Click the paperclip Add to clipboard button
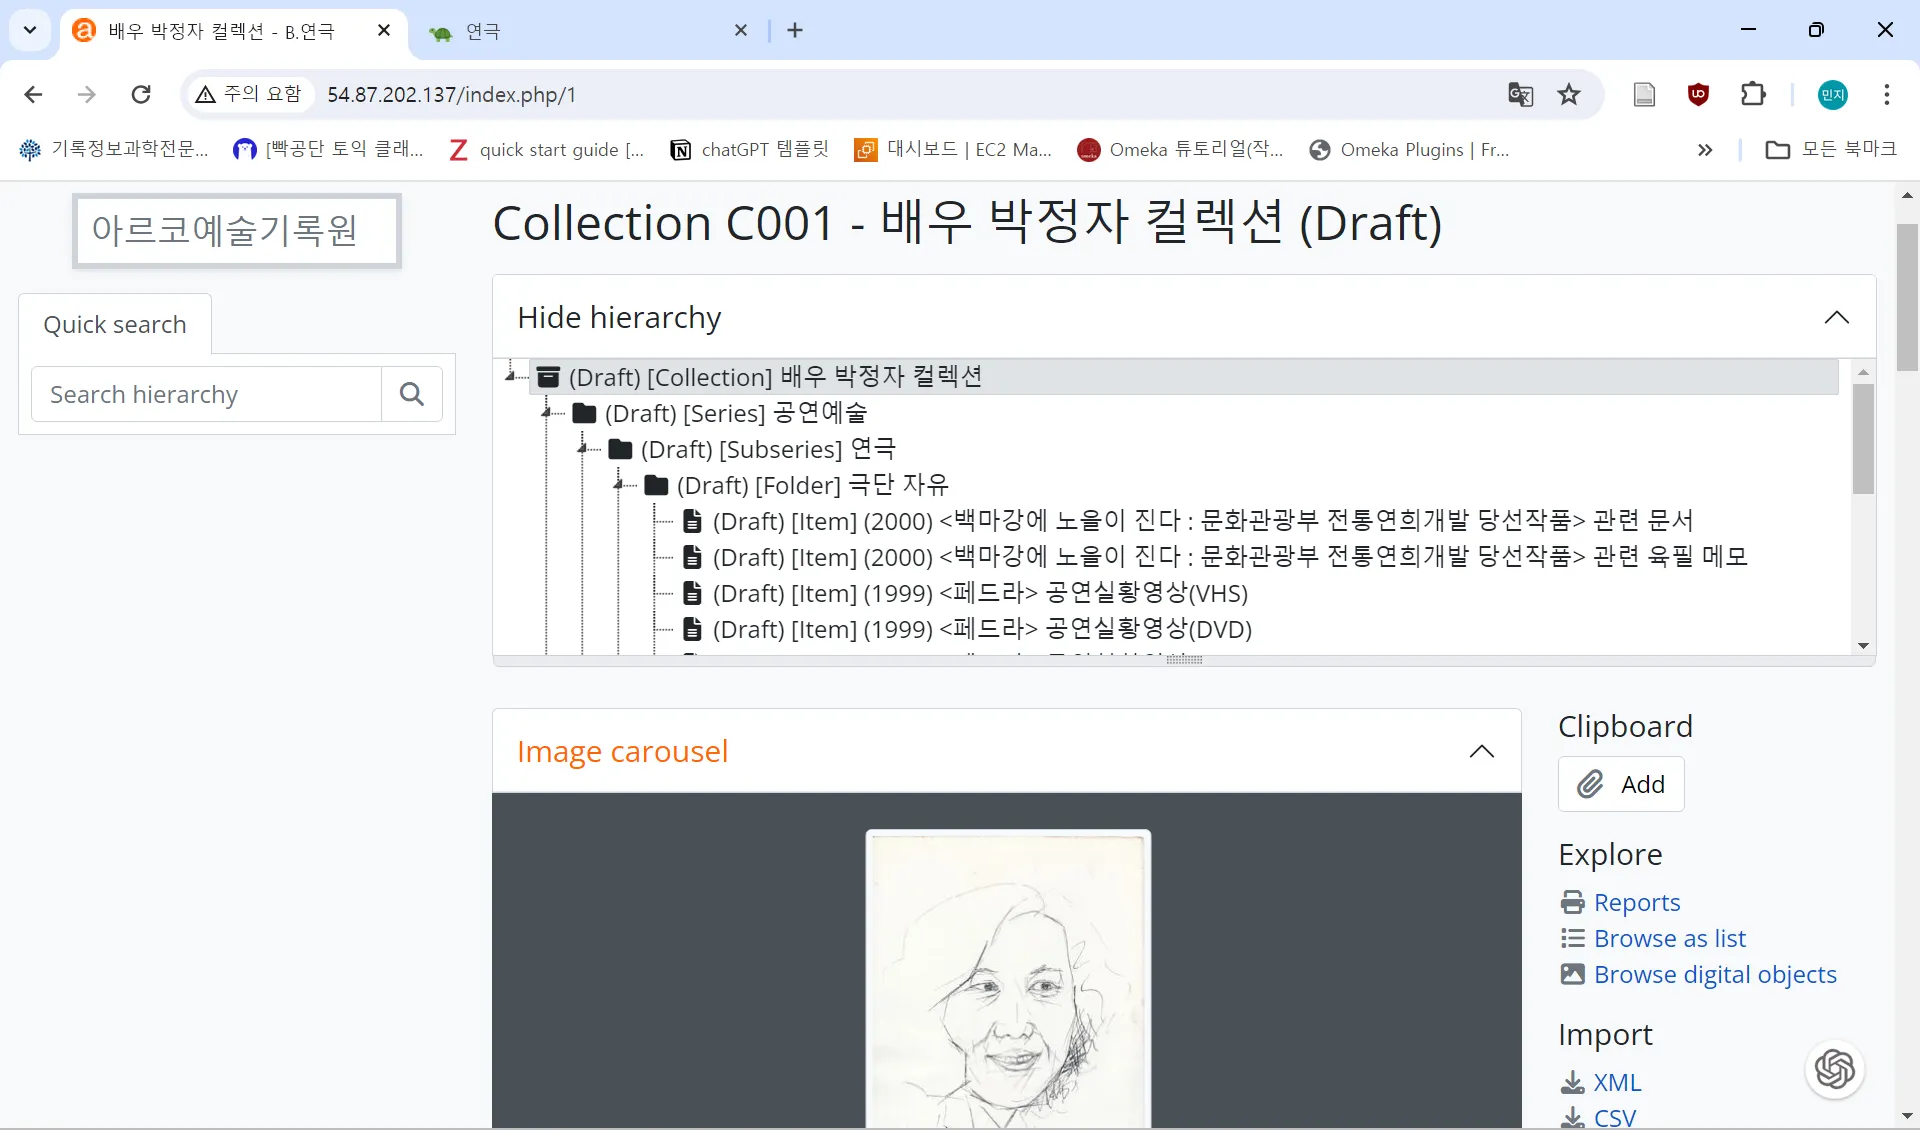The image size is (1920, 1130). pyautogui.click(x=1620, y=784)
